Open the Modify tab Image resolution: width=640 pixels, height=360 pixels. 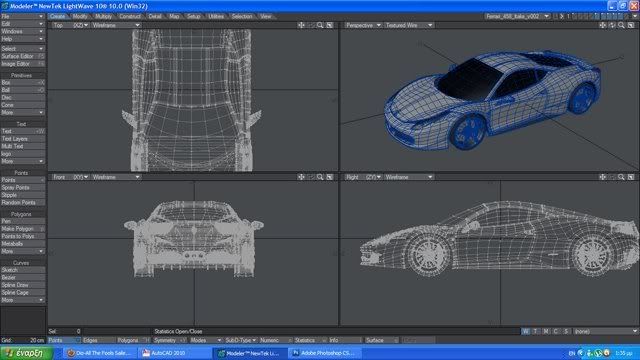coord(80,16)
